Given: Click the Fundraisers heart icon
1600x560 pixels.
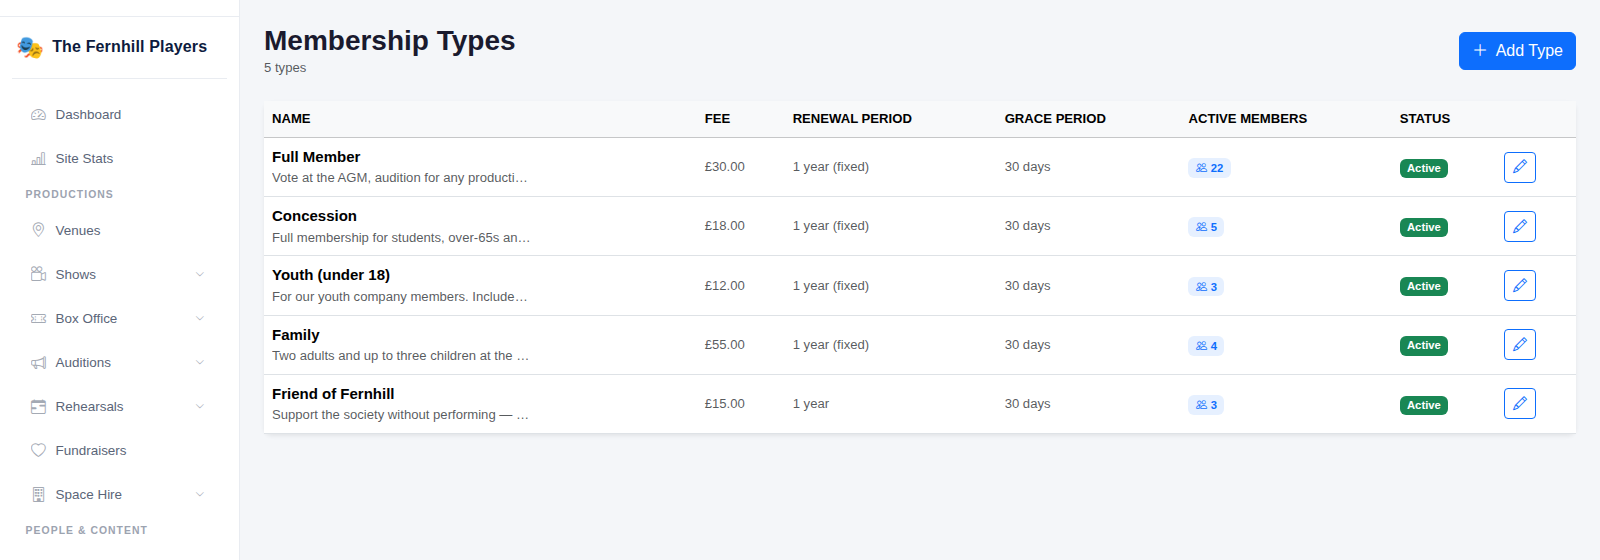Looking at the screenshot, I should (x=38, y=451).
